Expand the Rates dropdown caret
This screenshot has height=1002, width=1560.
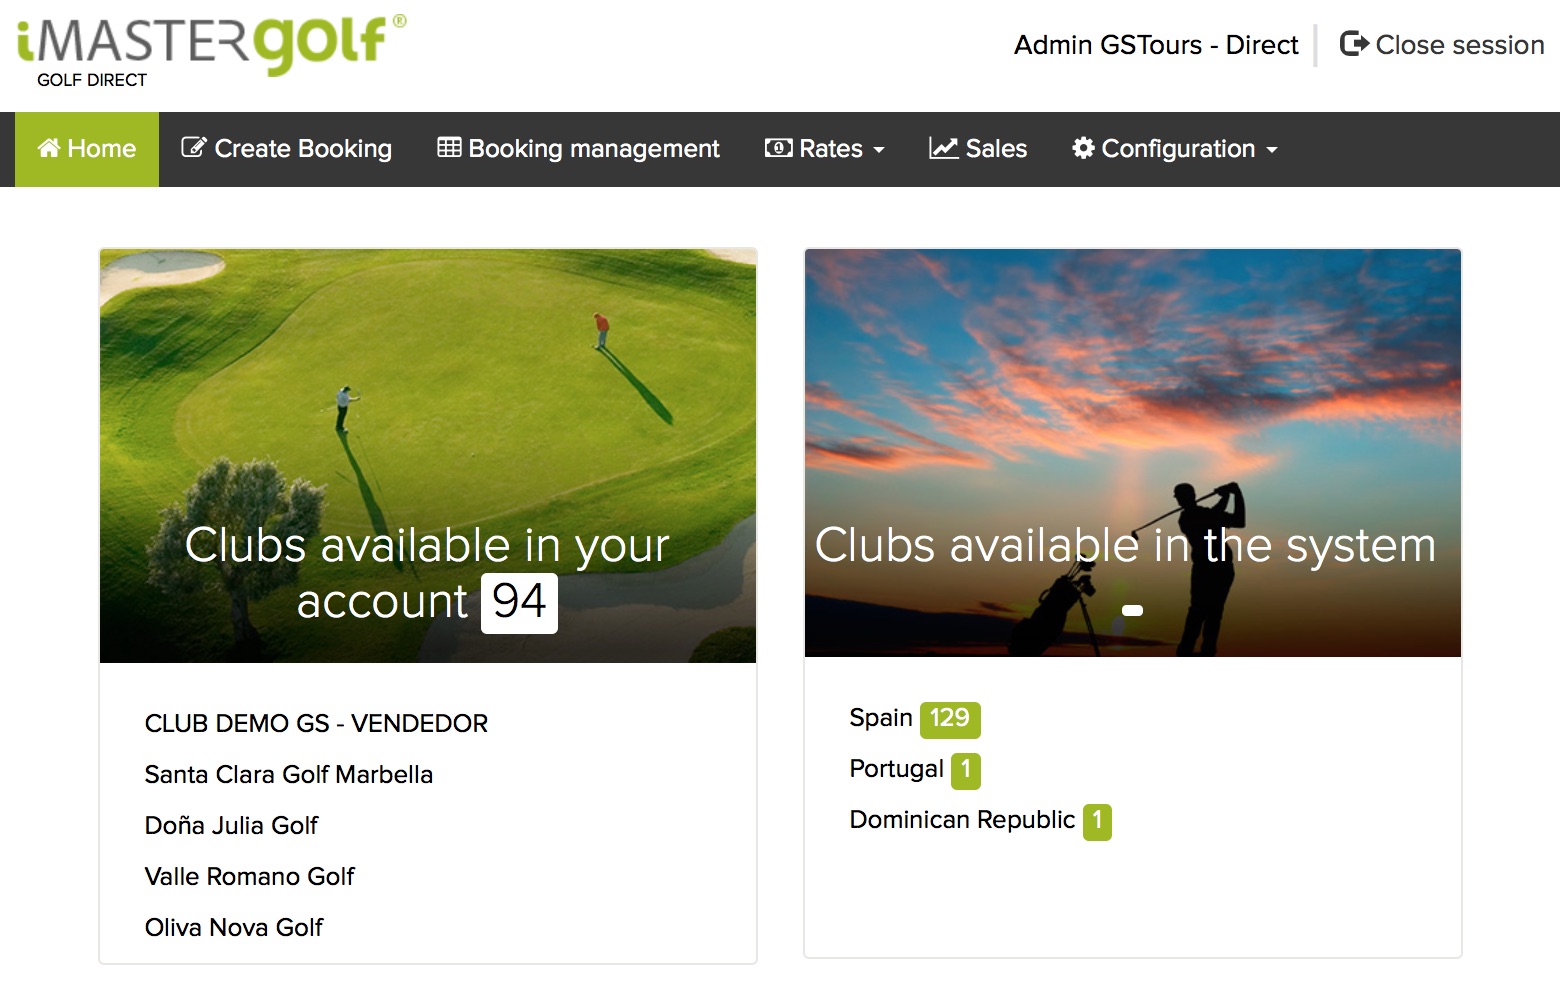point(879,150)
